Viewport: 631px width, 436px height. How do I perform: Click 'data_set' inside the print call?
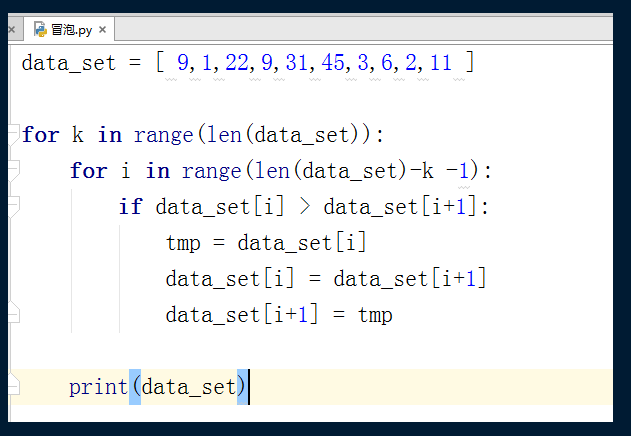(189, 387)
